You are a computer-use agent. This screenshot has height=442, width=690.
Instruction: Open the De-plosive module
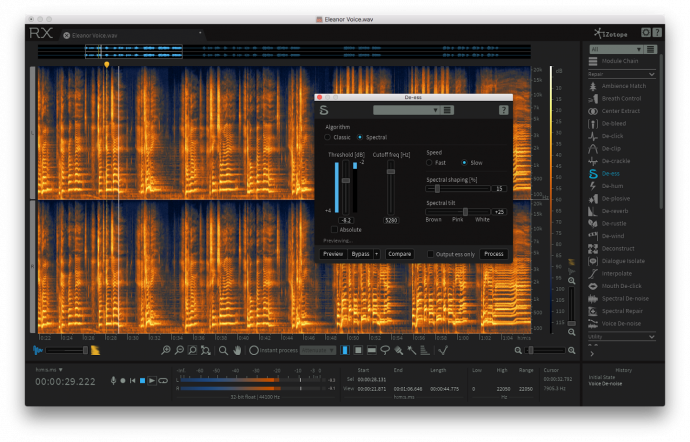click(x=609, y=199)
